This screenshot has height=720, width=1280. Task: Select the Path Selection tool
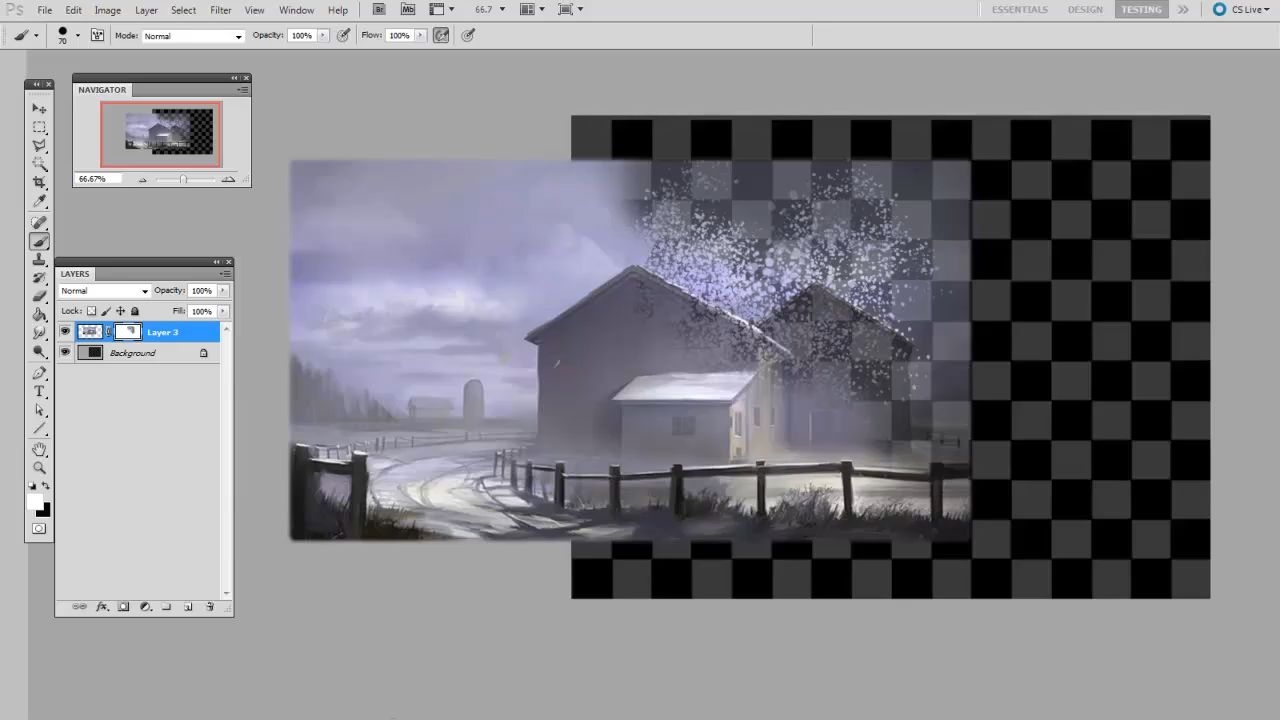[x=39, y=410]
